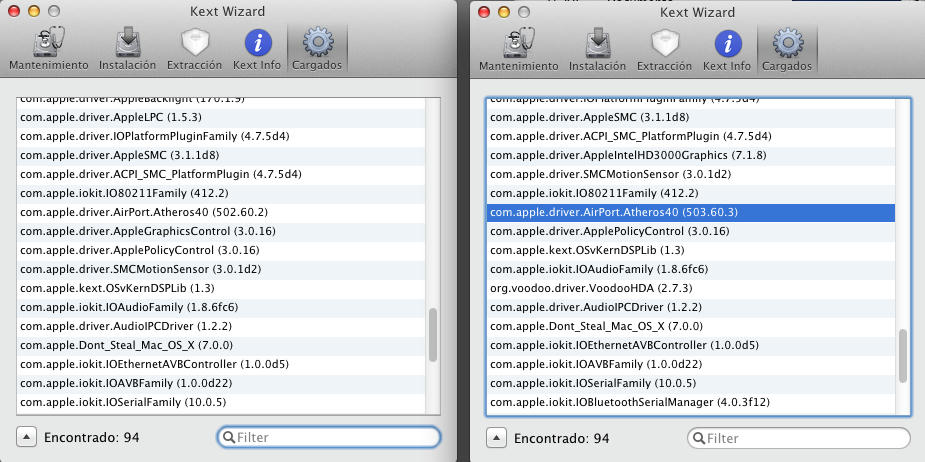Select AppleIntelHD3000Graphics (7.1.8) row

tap(690, 155)
